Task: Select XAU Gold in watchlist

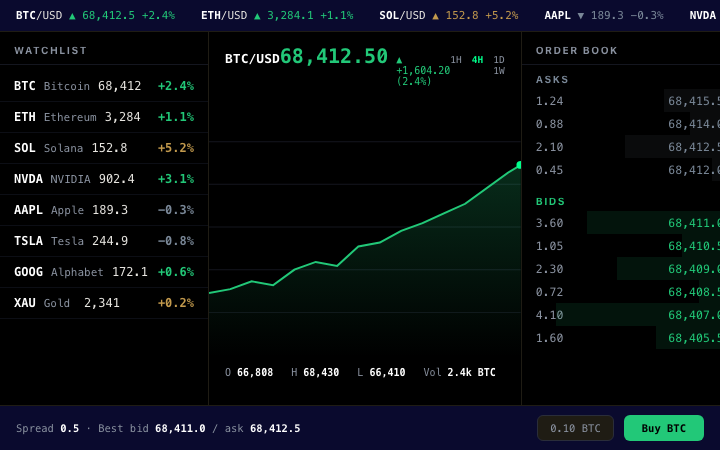Action: pyautogui.click(x=104, y=303)
